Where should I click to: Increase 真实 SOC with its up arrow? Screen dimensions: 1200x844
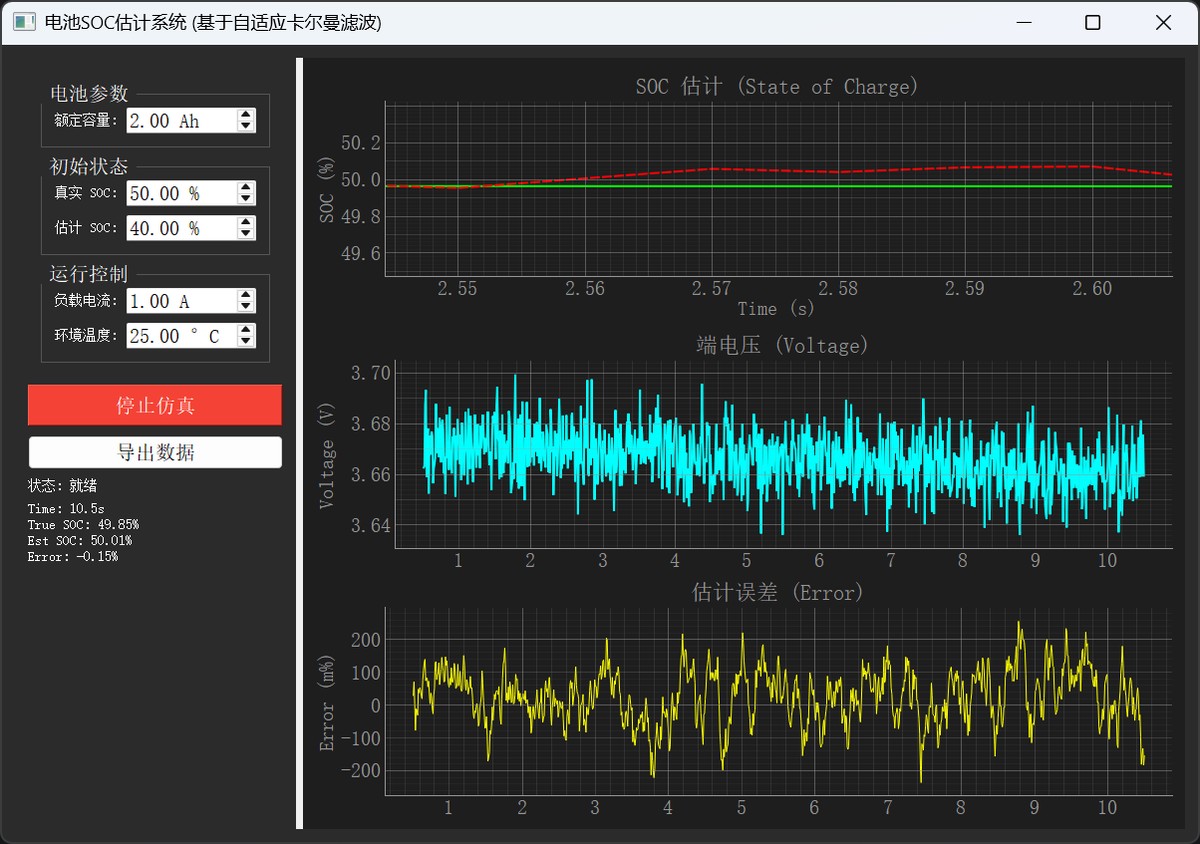point(246,188)
